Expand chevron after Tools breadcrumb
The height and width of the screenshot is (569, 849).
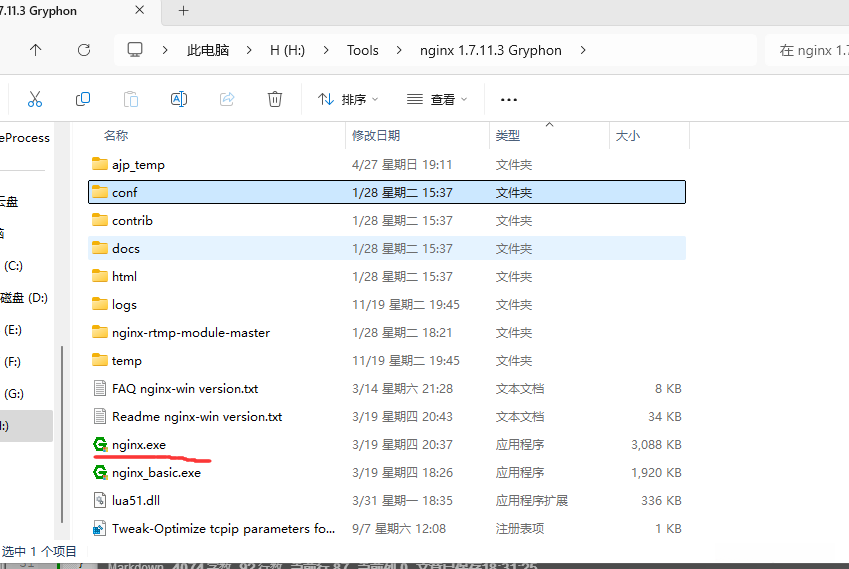[x=399, y=50]
